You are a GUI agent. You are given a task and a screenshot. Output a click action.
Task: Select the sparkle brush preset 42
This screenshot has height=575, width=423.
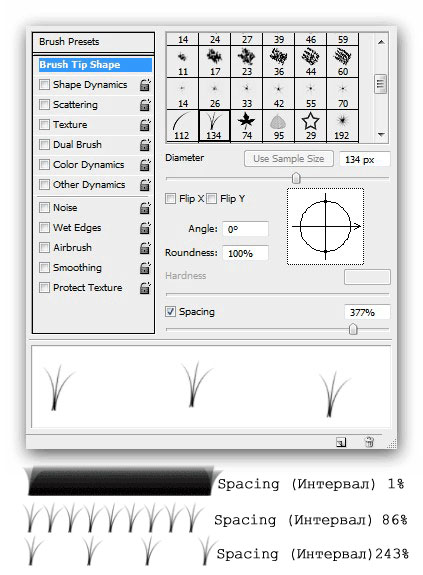pos(279,94)
